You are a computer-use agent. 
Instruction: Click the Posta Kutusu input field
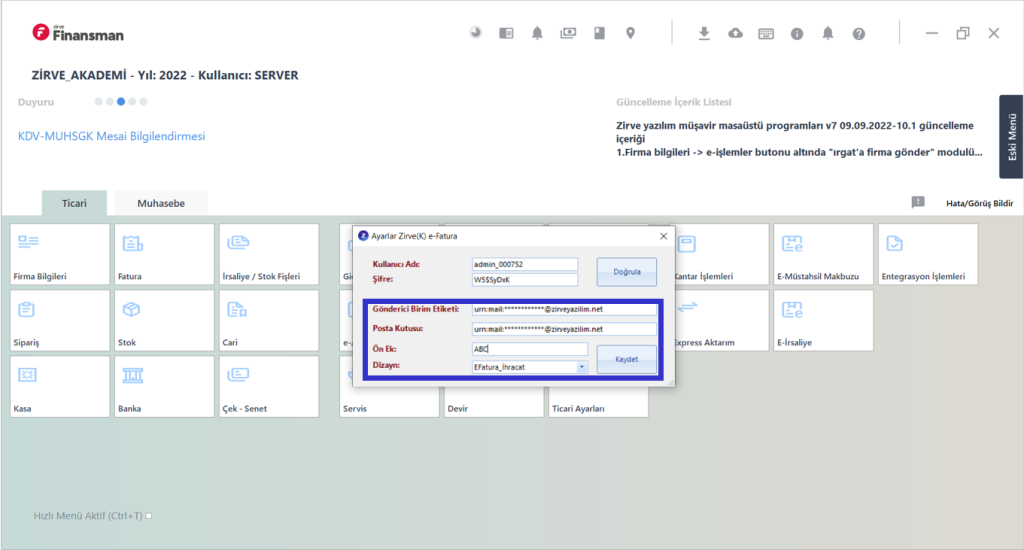point(564,329)
